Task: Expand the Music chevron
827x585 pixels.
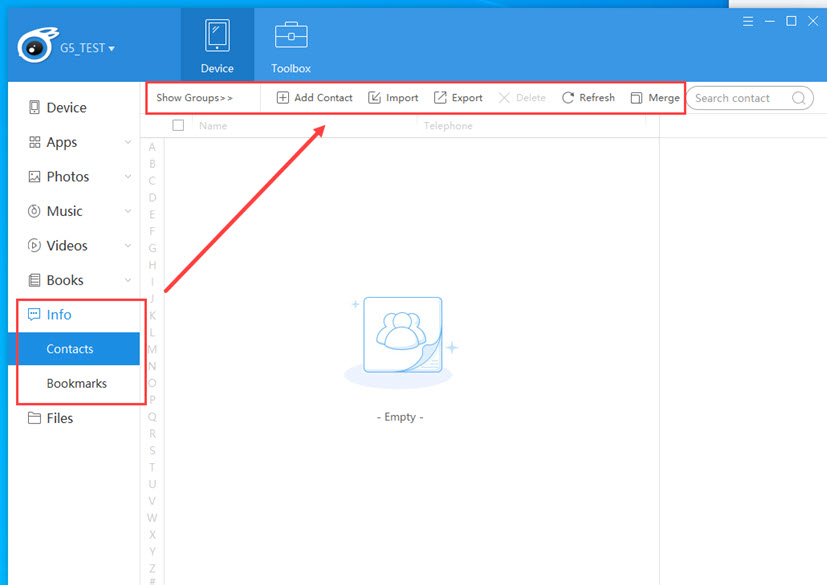Action: pyautogui.click(x=128, y=211)
